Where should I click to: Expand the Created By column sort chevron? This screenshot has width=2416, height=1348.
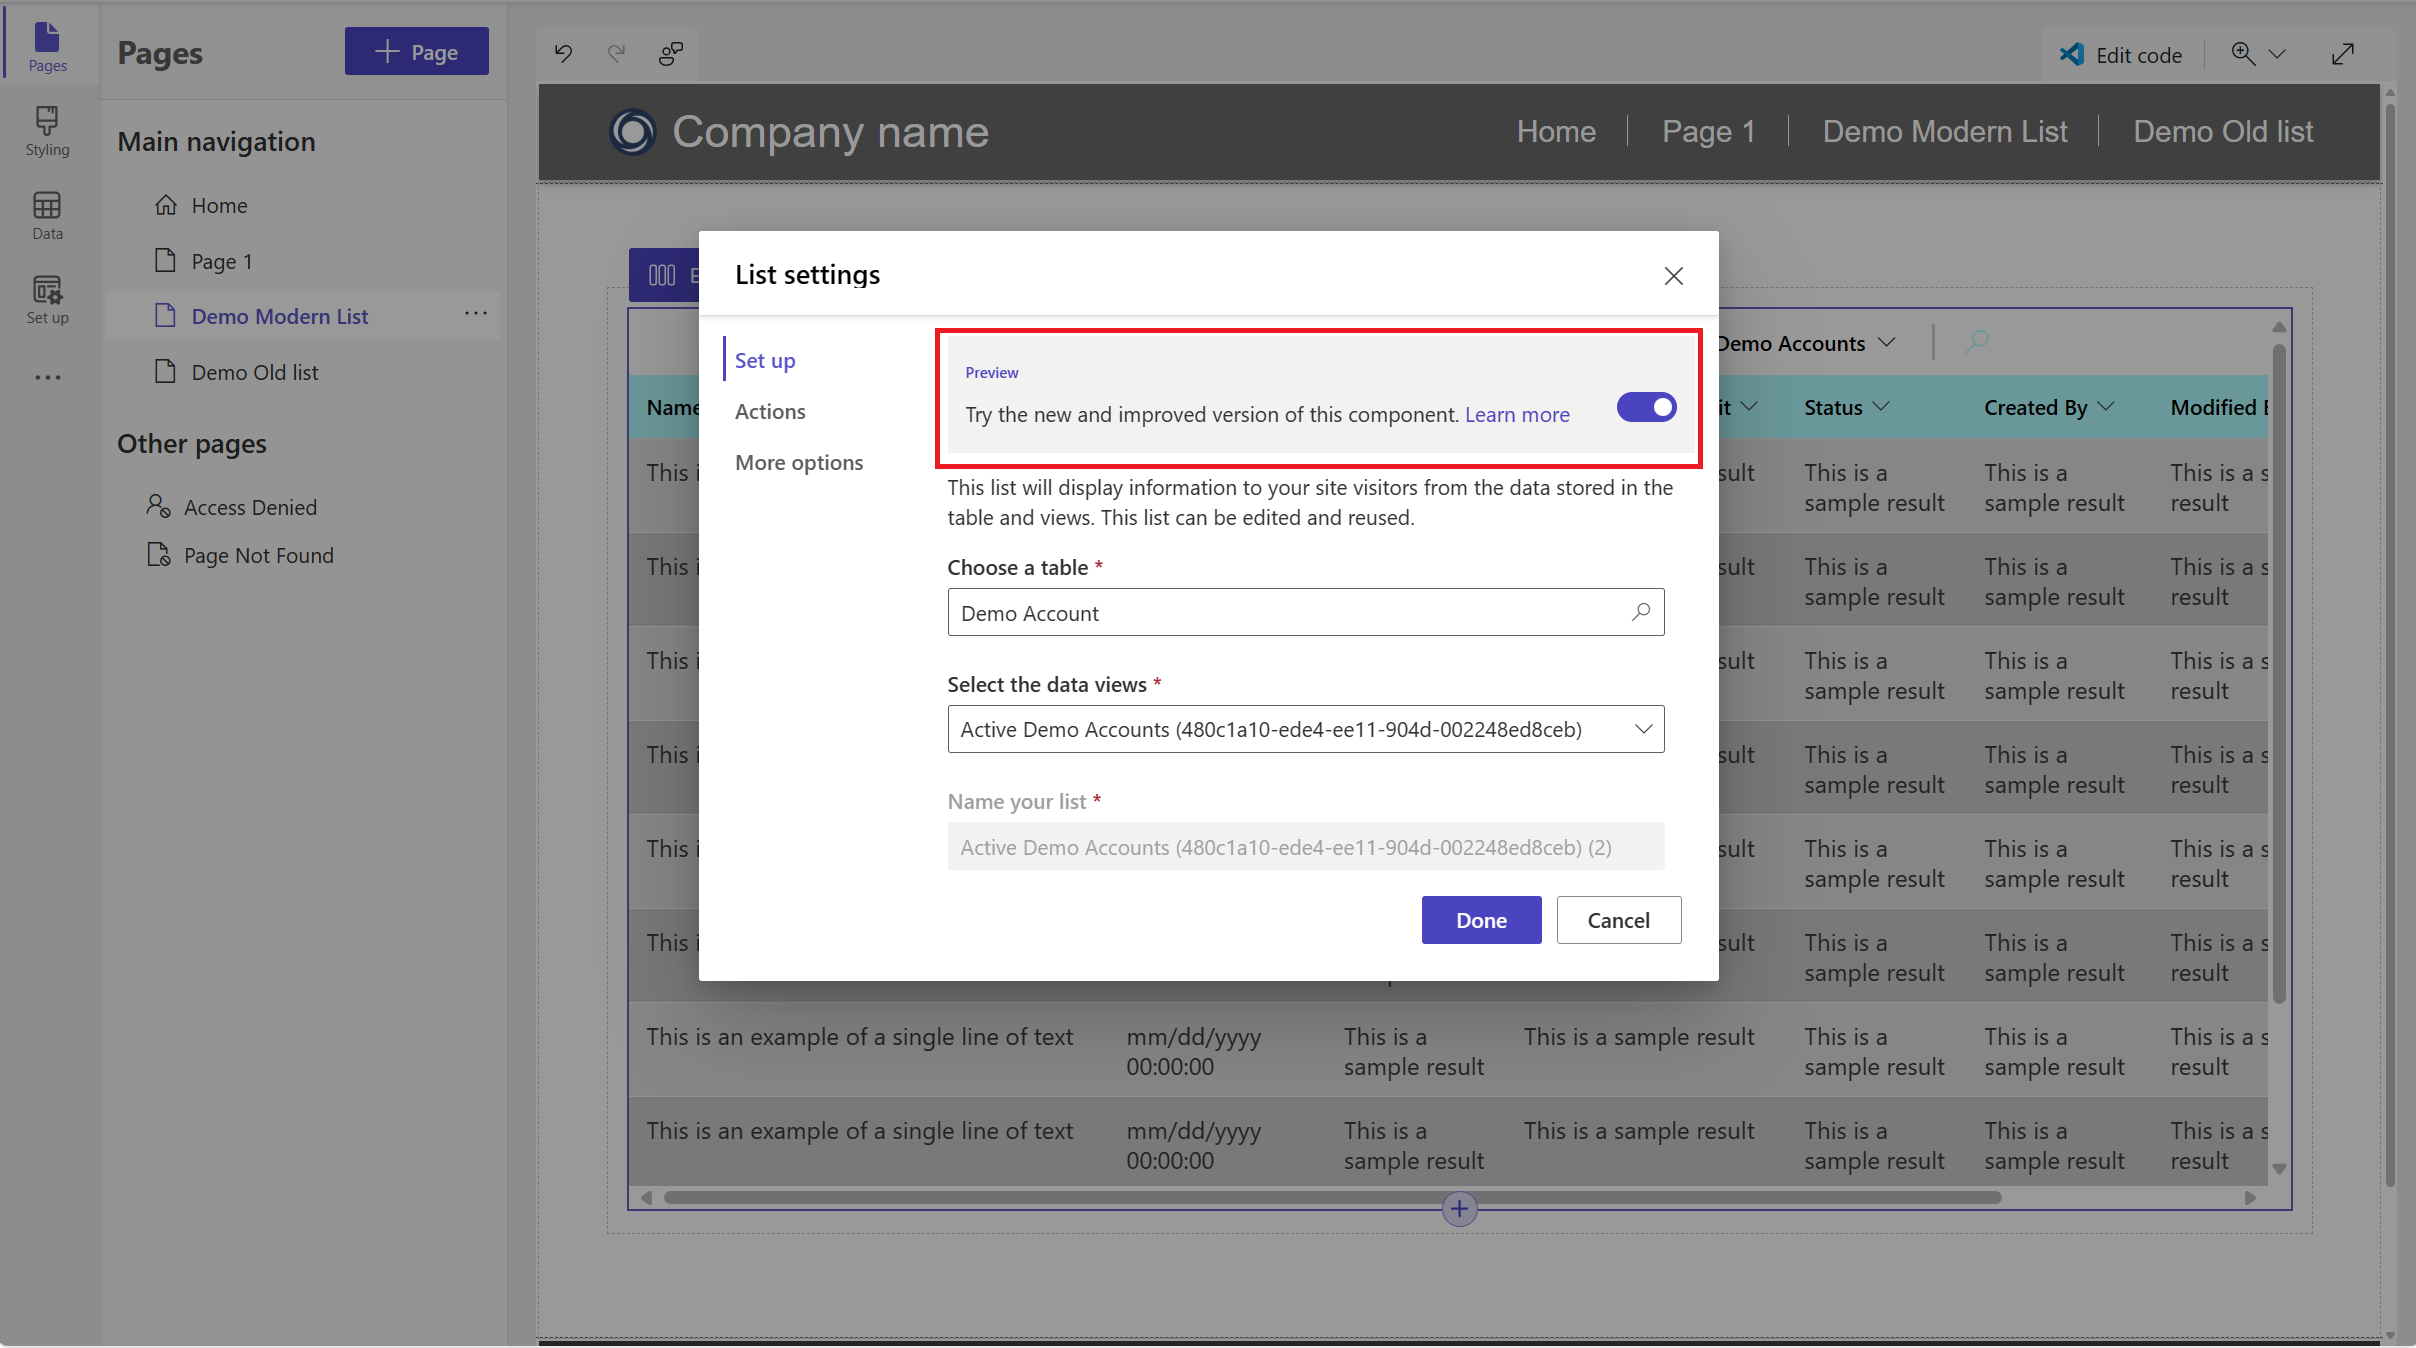2106,406
